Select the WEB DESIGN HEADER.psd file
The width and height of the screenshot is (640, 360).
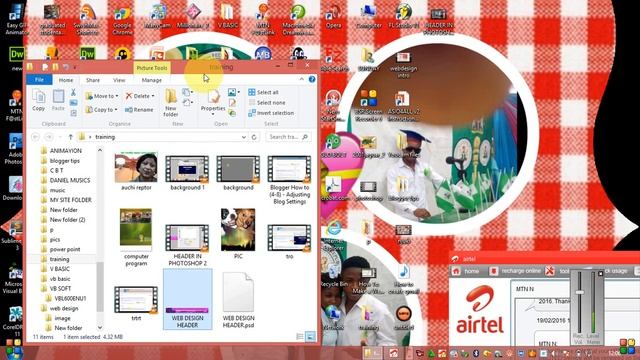click(238, 300)
